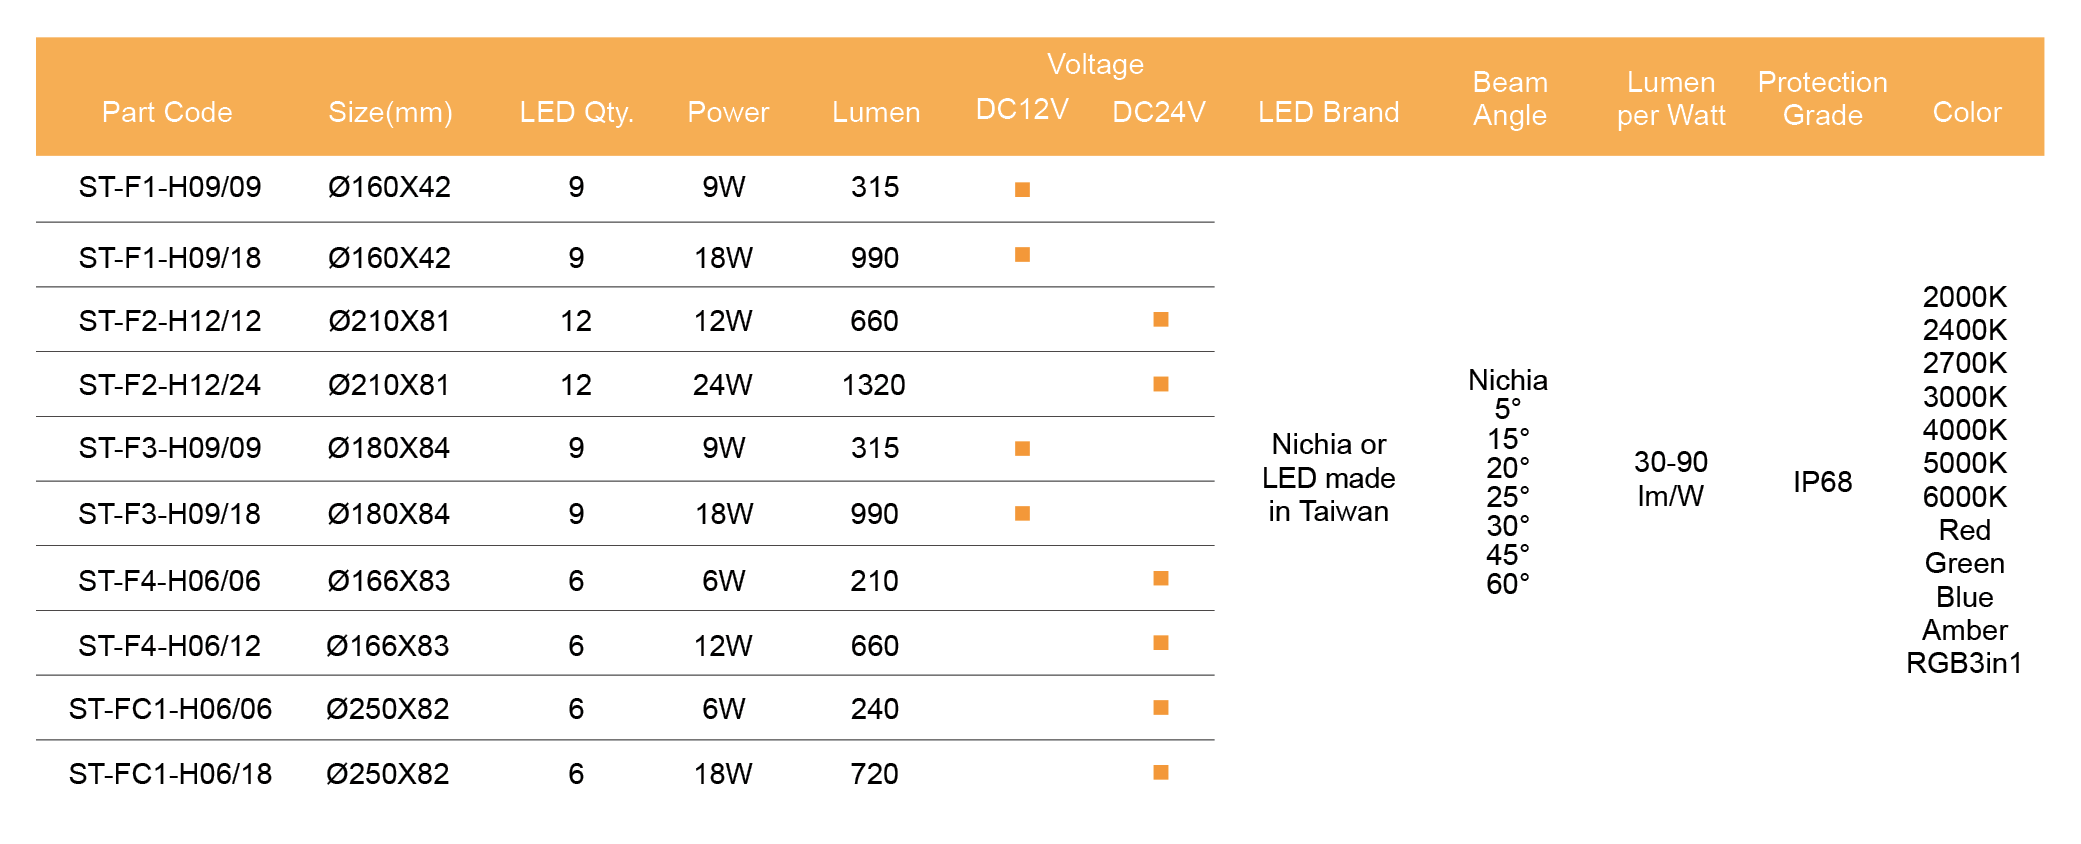Viewport: 2081px width, 844px height.
Task: Select the Voltage header label
Action: 1095,64
